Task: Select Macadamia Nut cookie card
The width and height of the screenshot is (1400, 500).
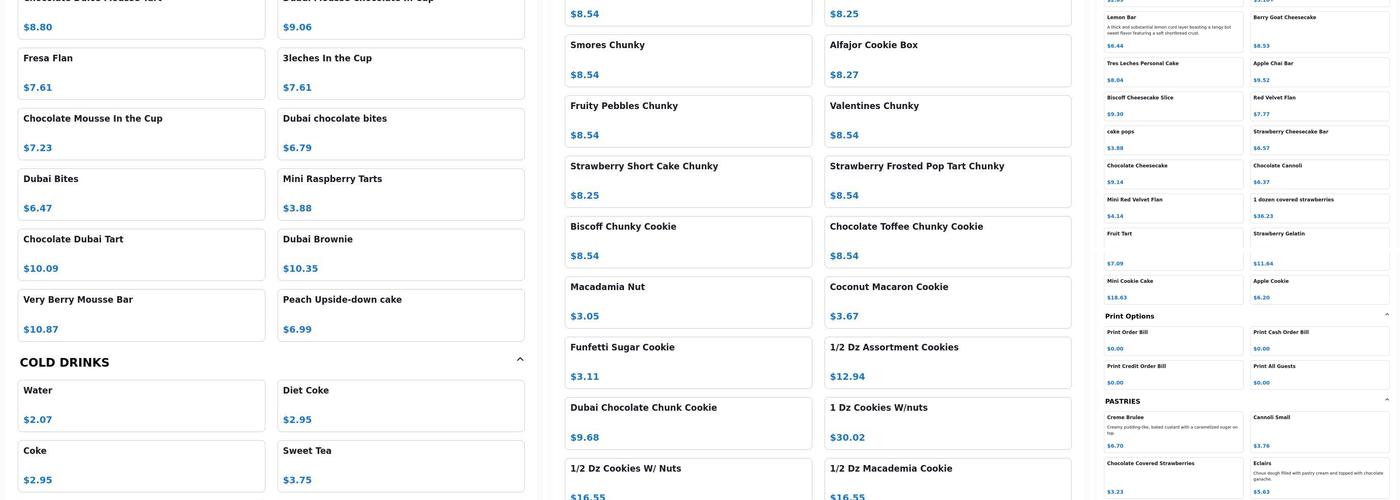Action: (x=688, y=302)
